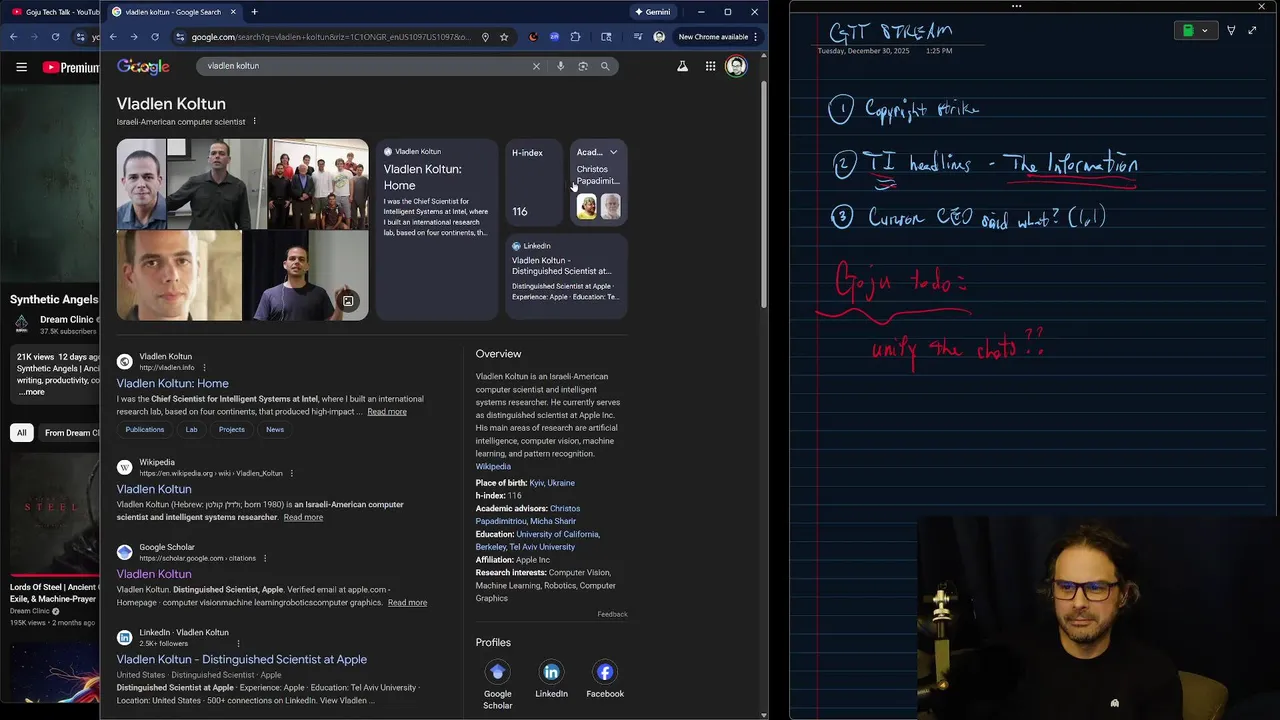Click the magnifier search button
The width and height of the screenshot is (1280, 720).
[605, 66]
